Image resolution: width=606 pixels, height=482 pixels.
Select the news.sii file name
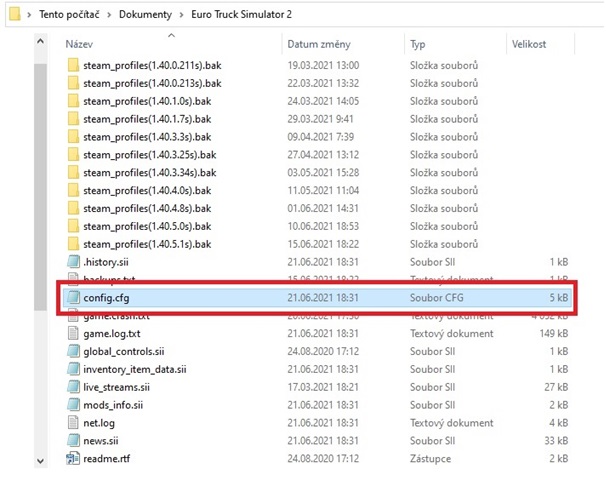[101, 441]
